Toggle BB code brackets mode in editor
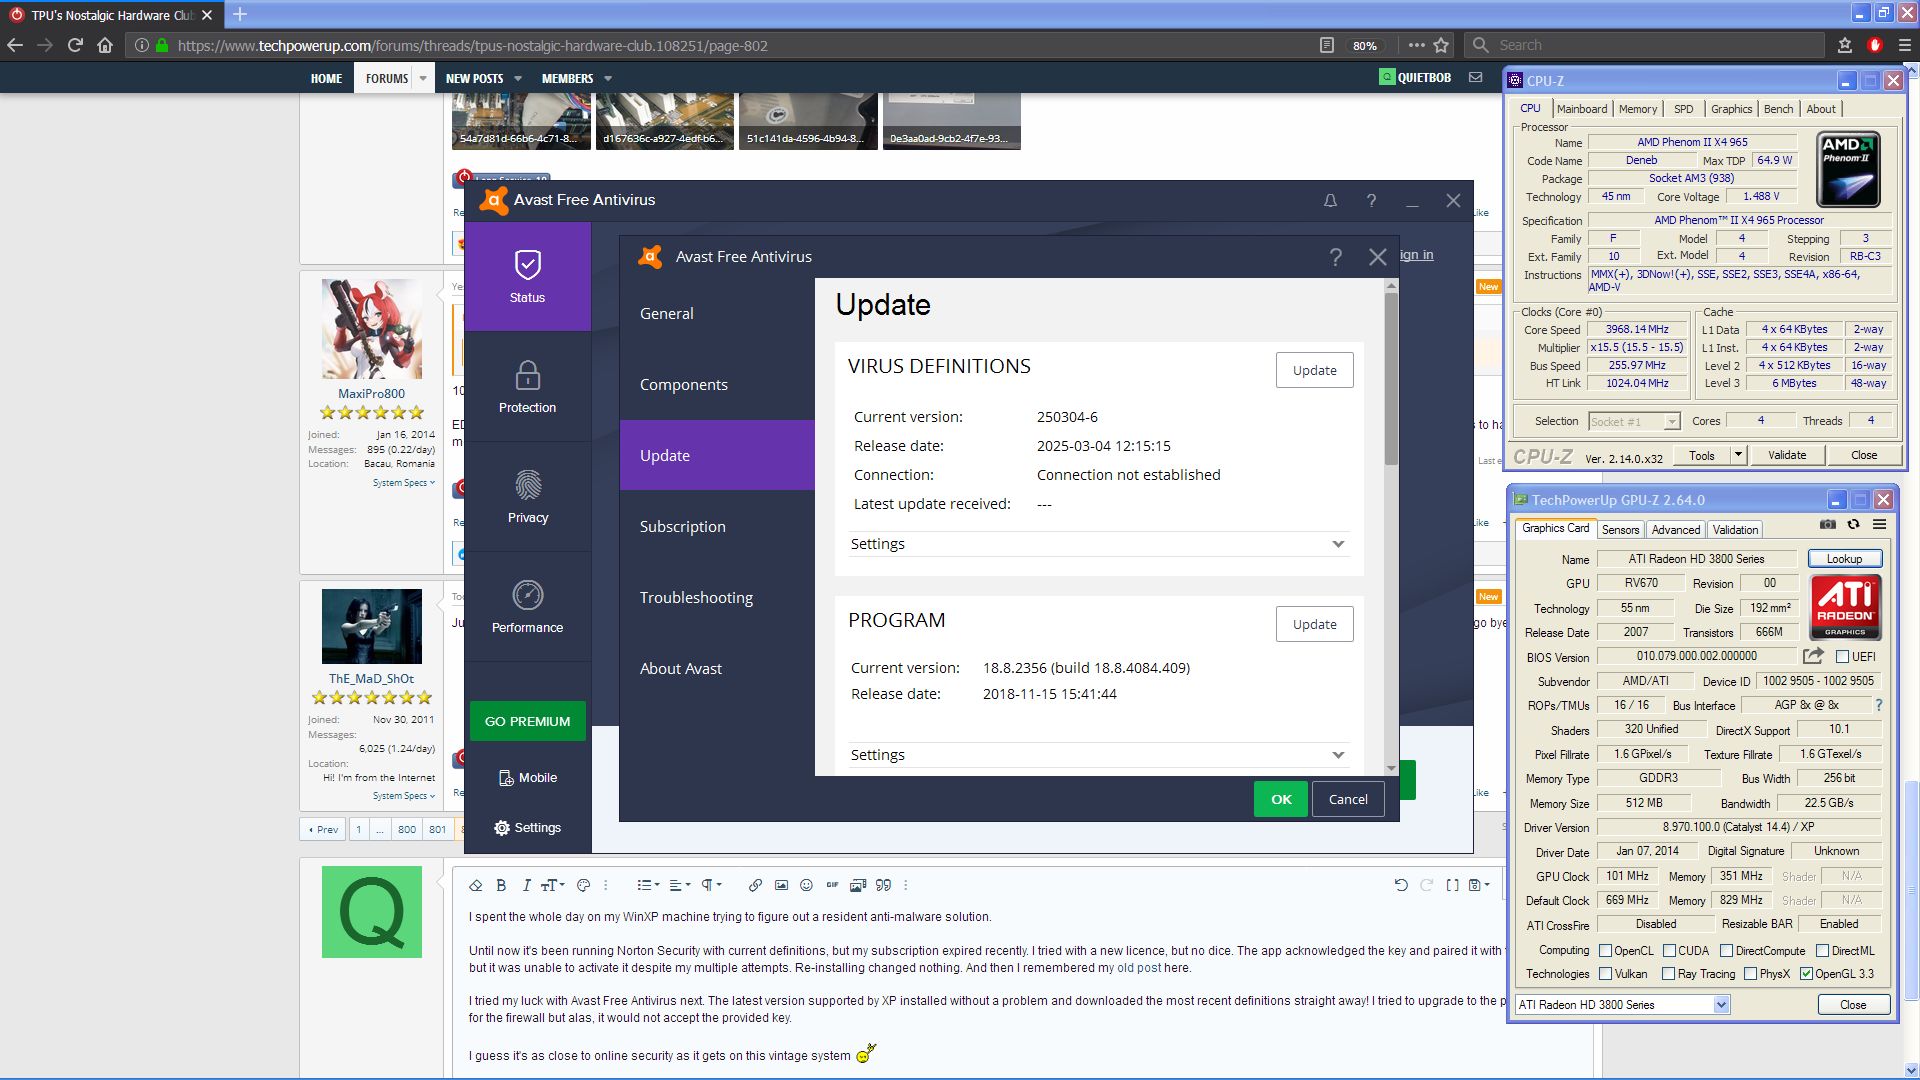The height and width of the screenshot is (1080, 1920). (x=1452, y=885)
